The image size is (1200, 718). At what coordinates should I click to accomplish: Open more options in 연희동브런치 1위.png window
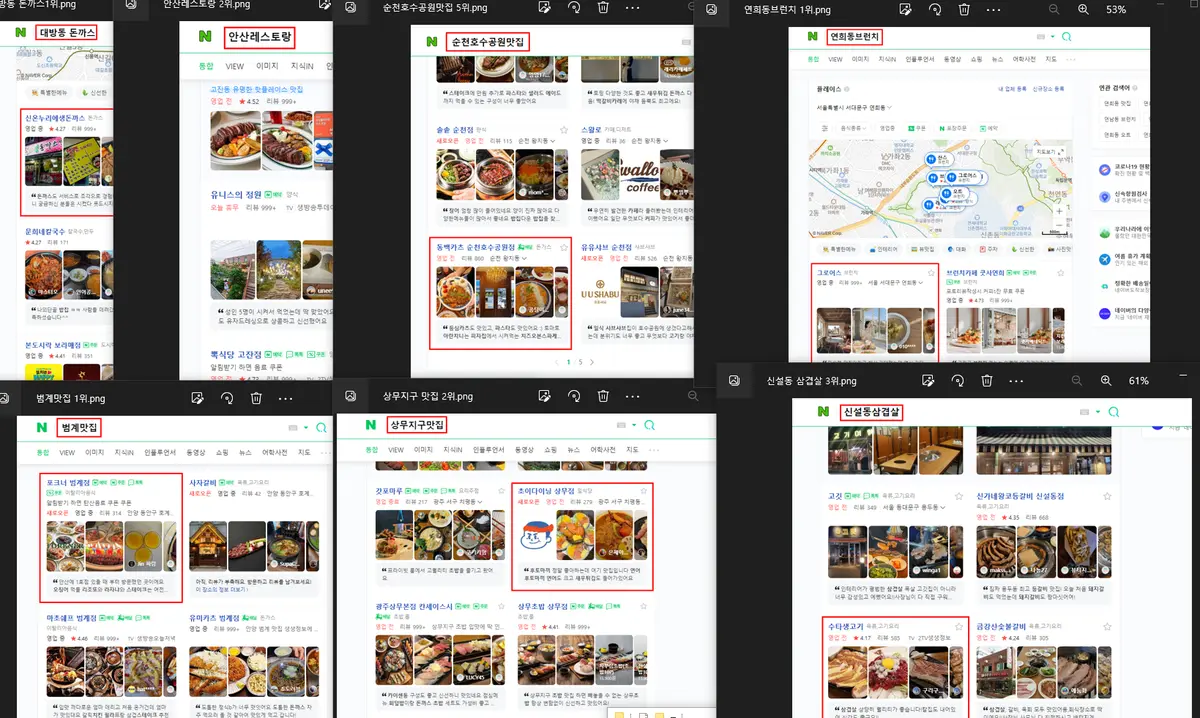pyautogui.click(x=992, y=9)
